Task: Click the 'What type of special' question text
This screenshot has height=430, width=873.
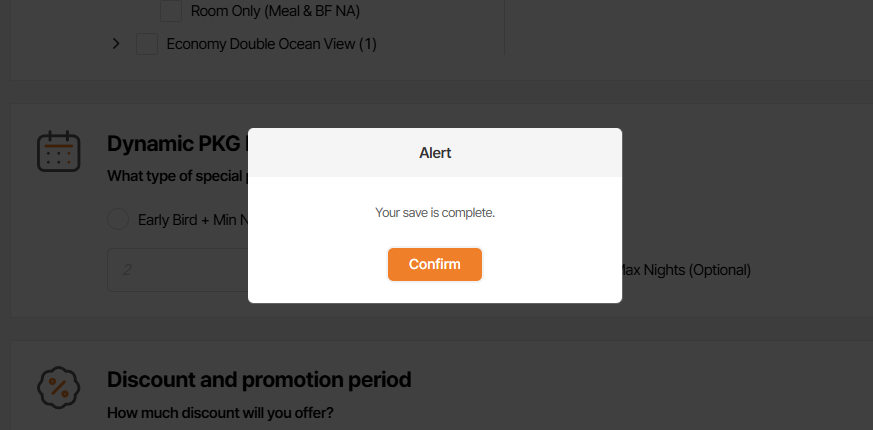Action: point(176,176)
